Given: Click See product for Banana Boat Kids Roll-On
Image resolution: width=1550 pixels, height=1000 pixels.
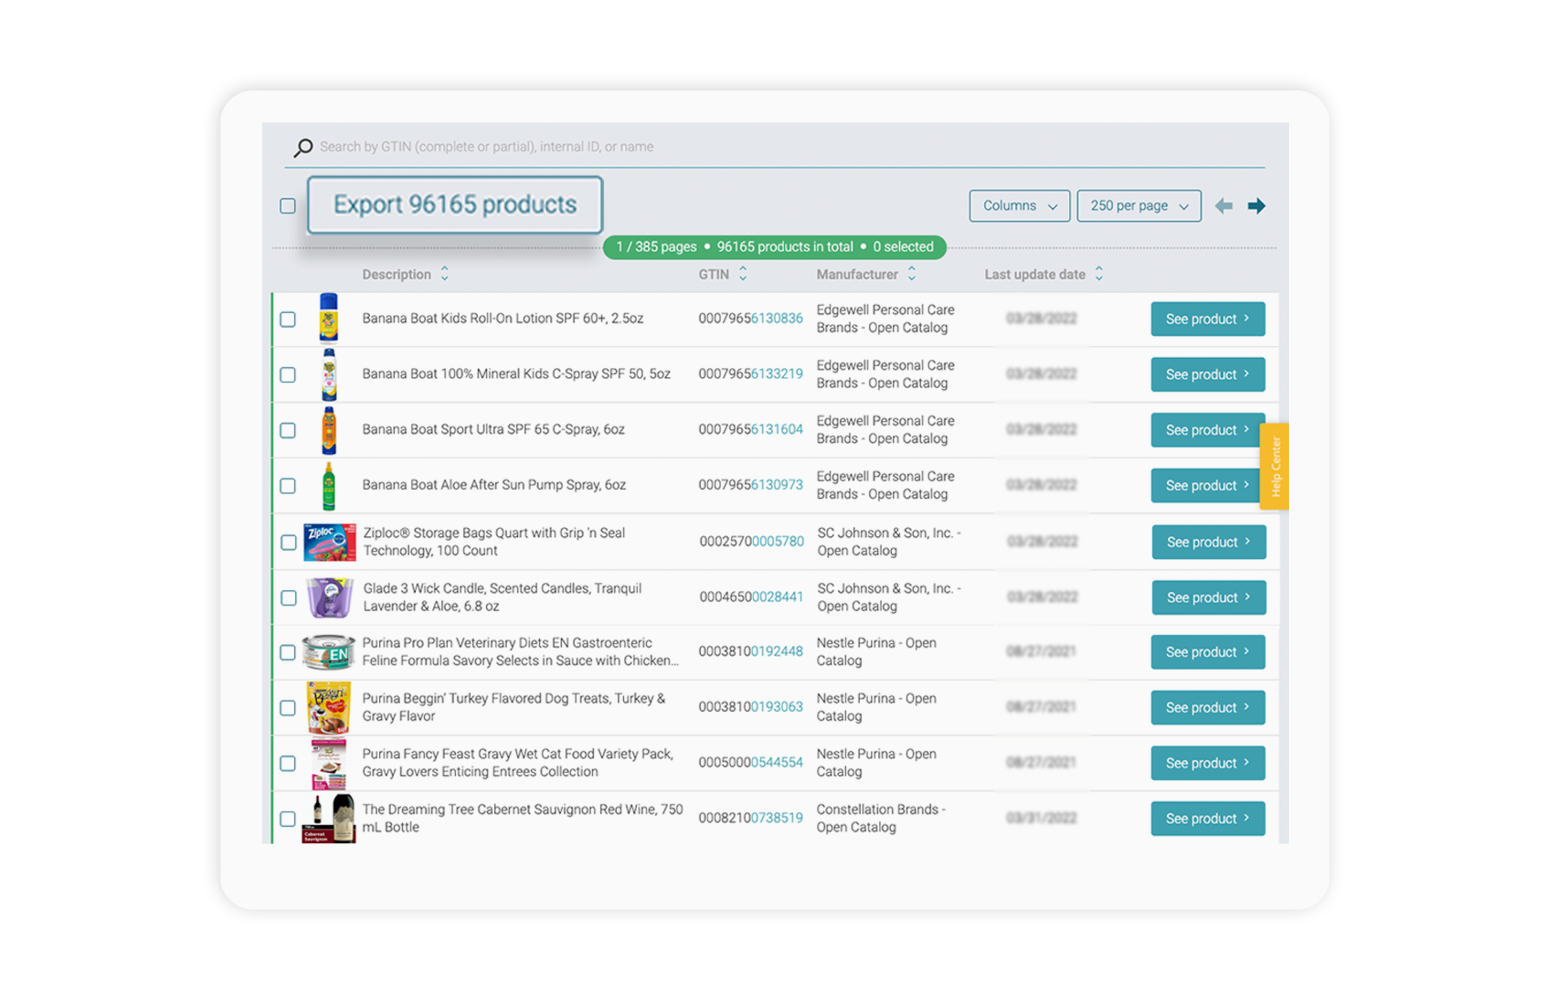Looking at the screenshot, I should pos(1208,319).
